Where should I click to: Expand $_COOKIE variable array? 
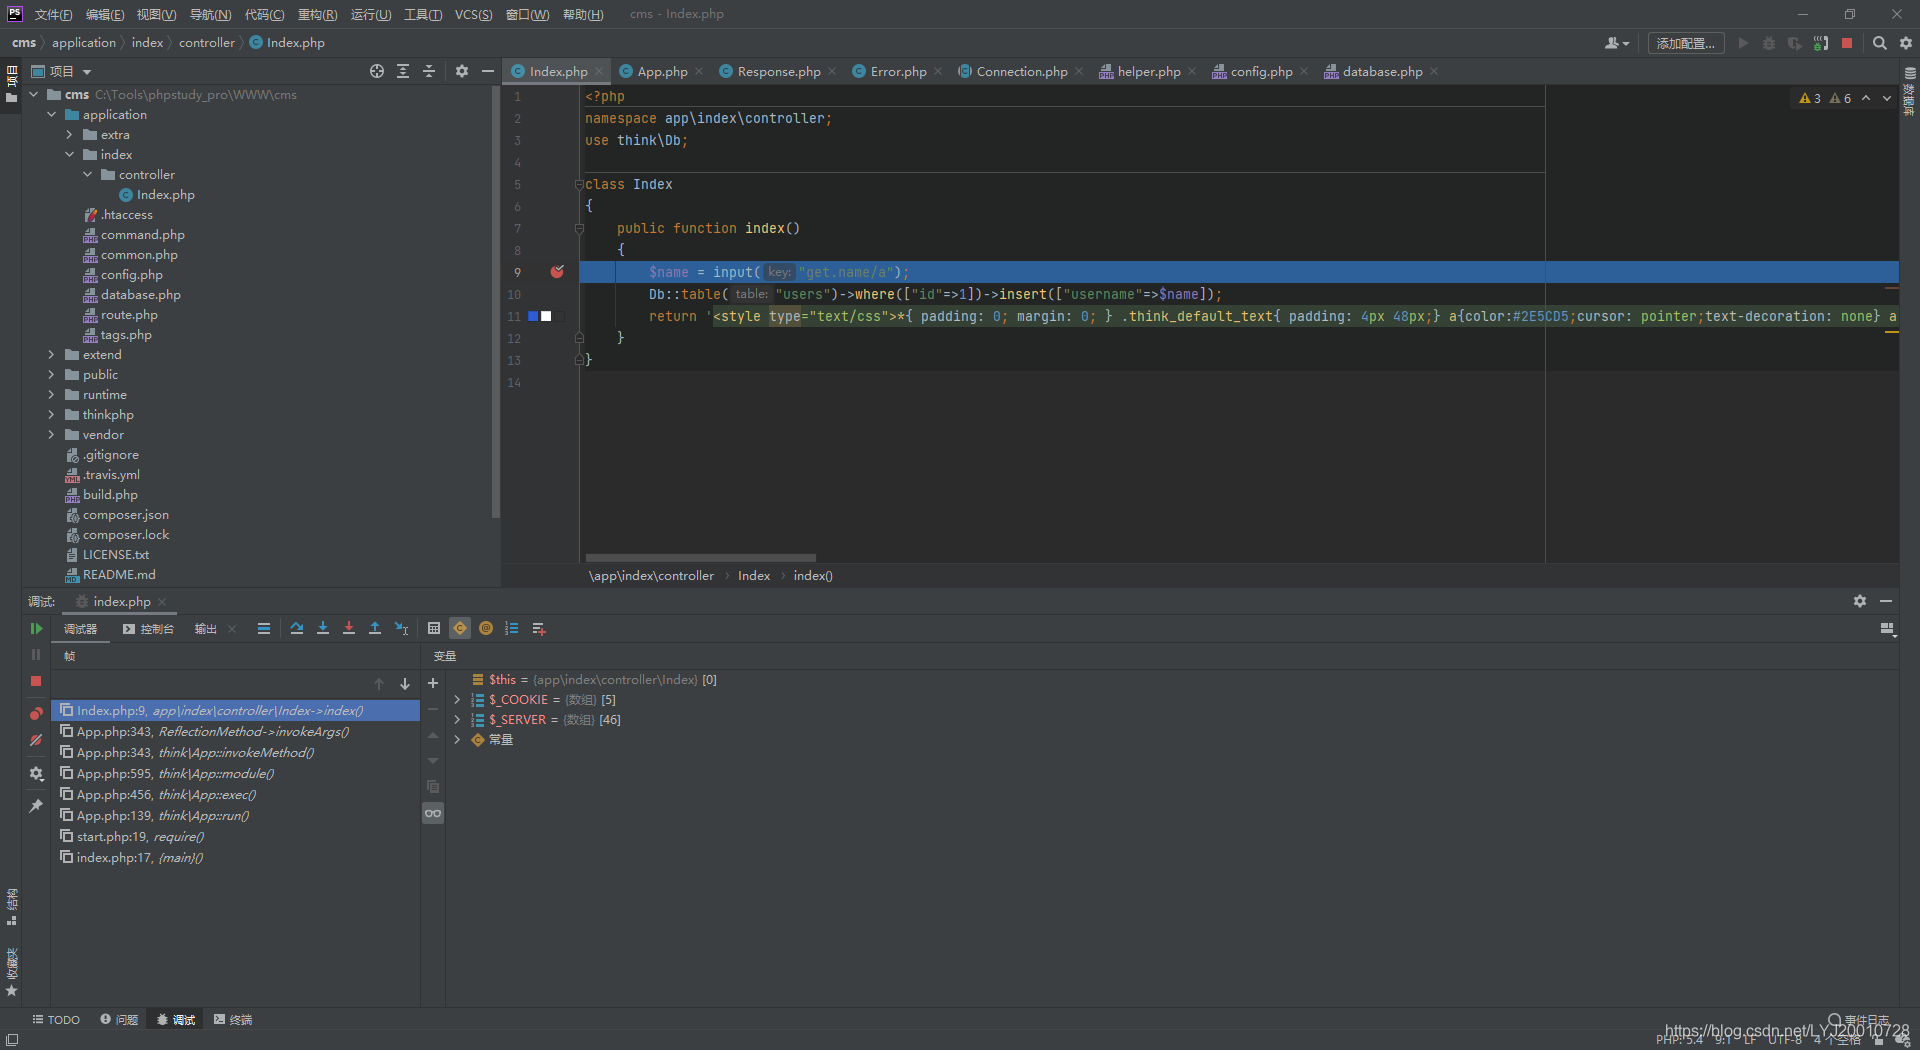pyautogui.click(x=457, y=700)
